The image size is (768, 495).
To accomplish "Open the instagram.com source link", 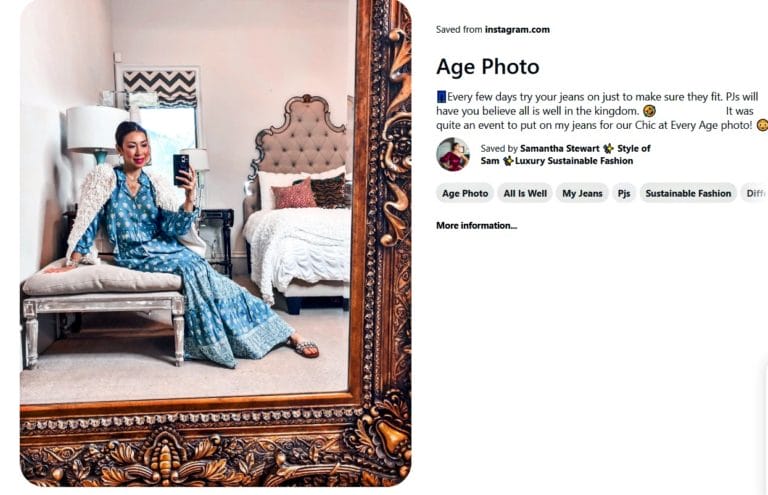I will 517,29.
